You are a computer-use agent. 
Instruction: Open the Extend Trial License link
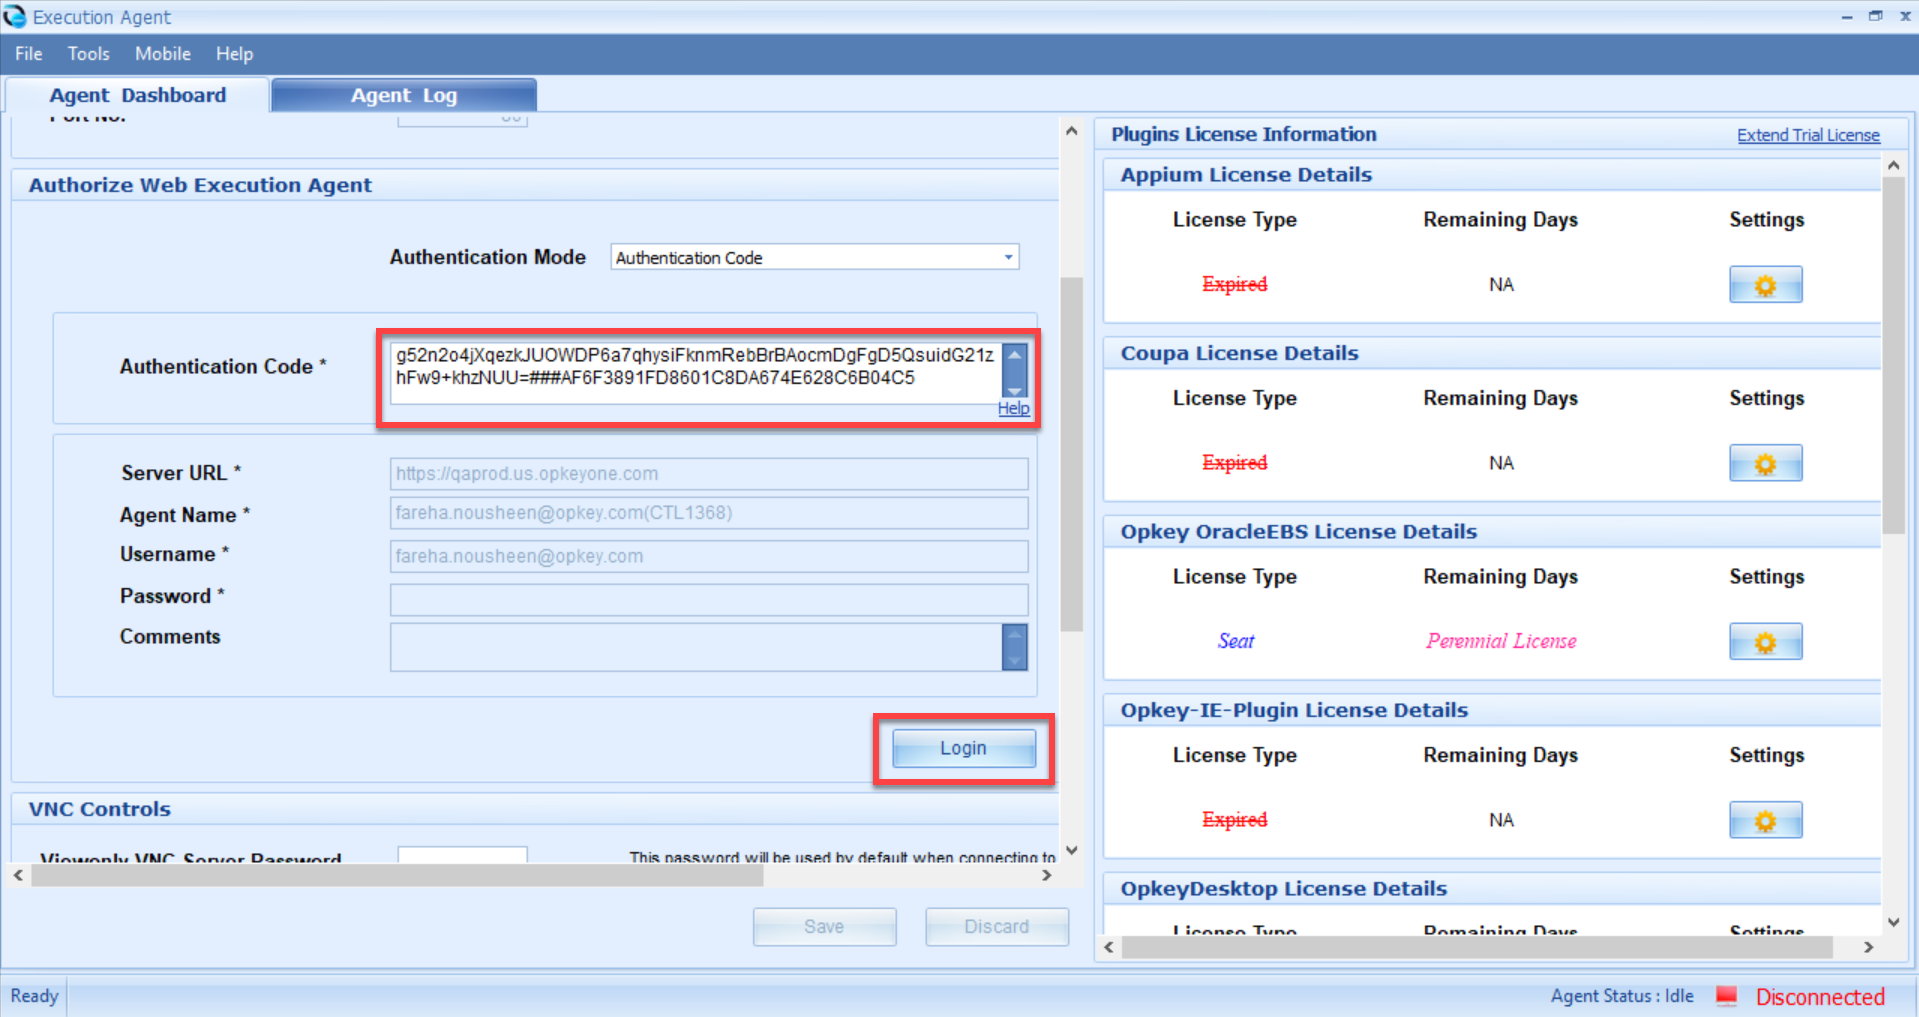tap(1808, 135)
